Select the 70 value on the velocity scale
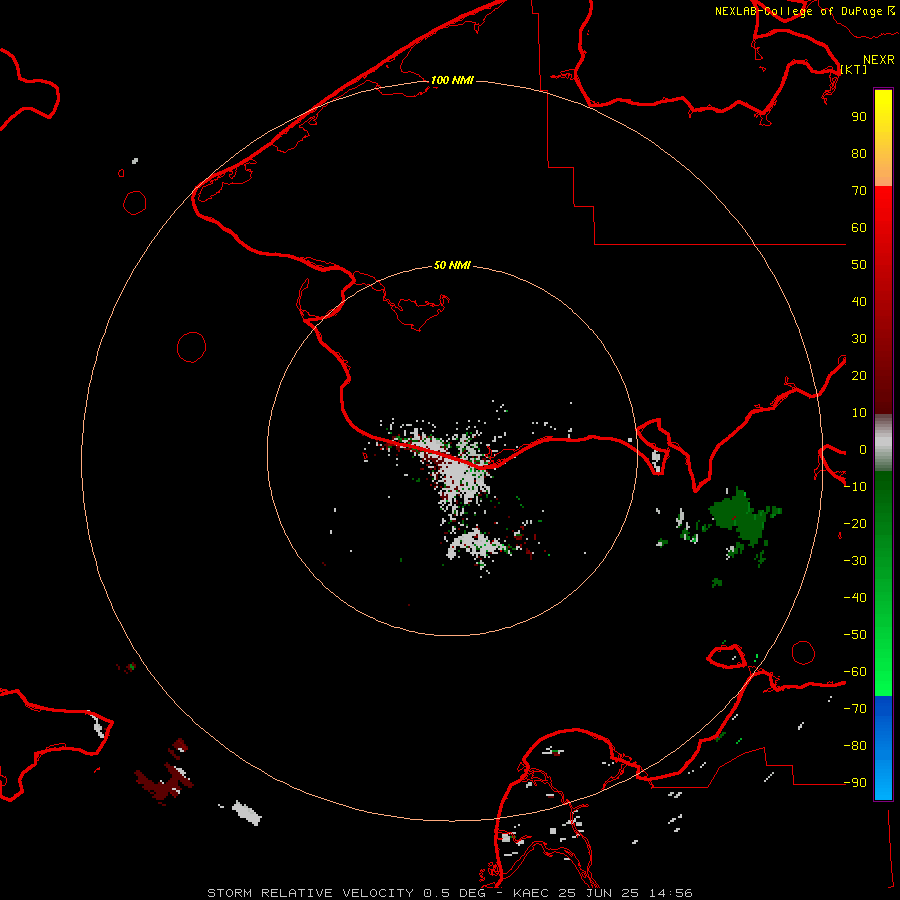Screen dimensions: 900x900 point(859,191)
